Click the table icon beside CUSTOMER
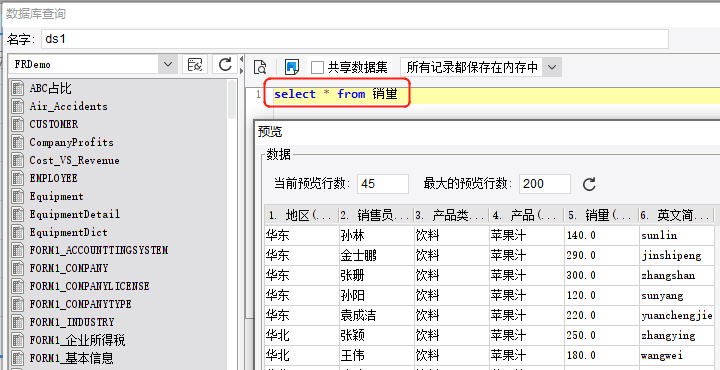The image size is (720, 370). point(18,124)
